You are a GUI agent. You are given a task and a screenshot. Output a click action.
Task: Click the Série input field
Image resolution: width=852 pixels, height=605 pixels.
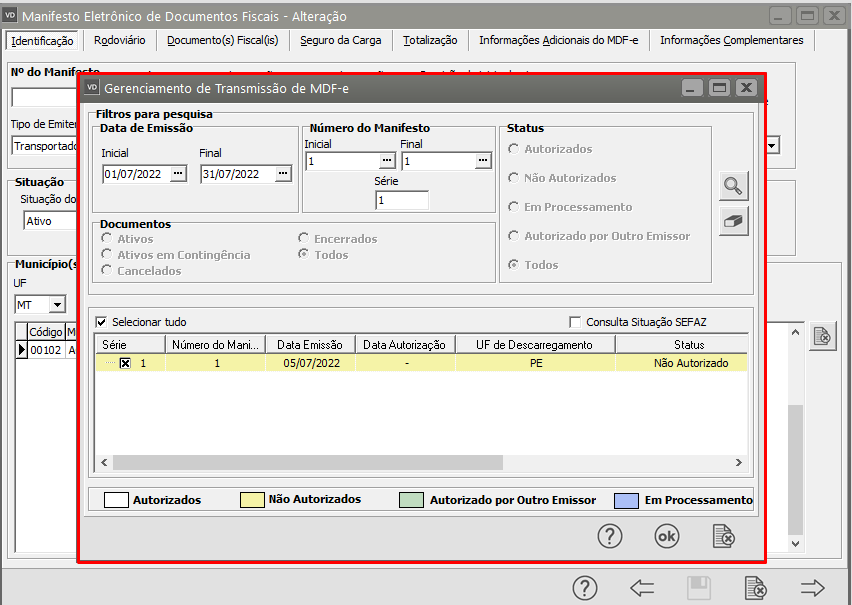[x=402, y=201]
